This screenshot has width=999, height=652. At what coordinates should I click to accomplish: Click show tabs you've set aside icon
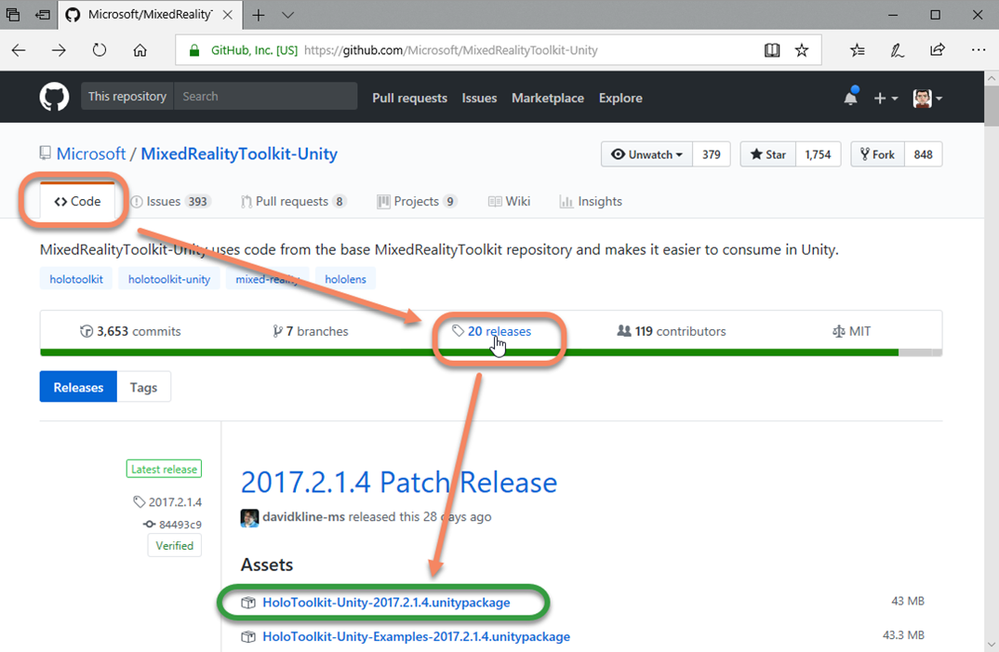click(13, 15)
